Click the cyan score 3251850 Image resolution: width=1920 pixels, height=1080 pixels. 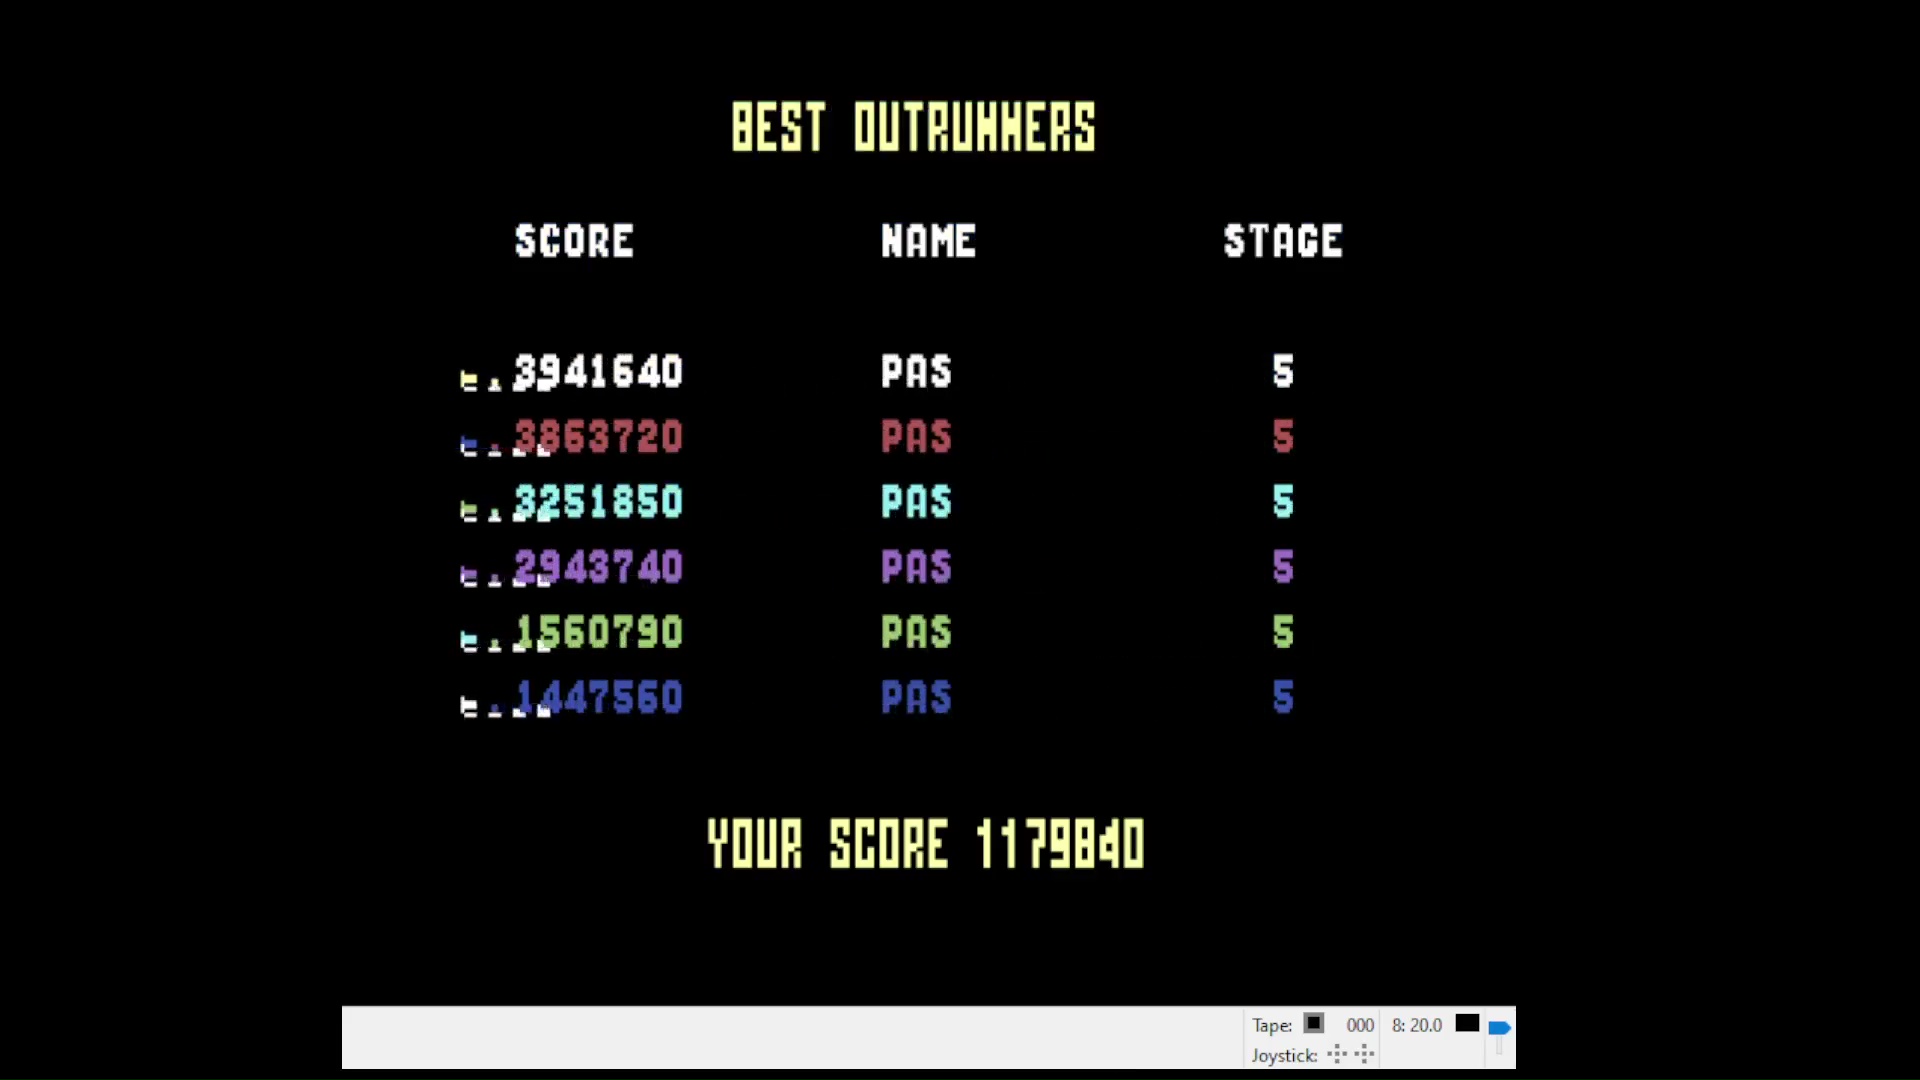point(598,502)
